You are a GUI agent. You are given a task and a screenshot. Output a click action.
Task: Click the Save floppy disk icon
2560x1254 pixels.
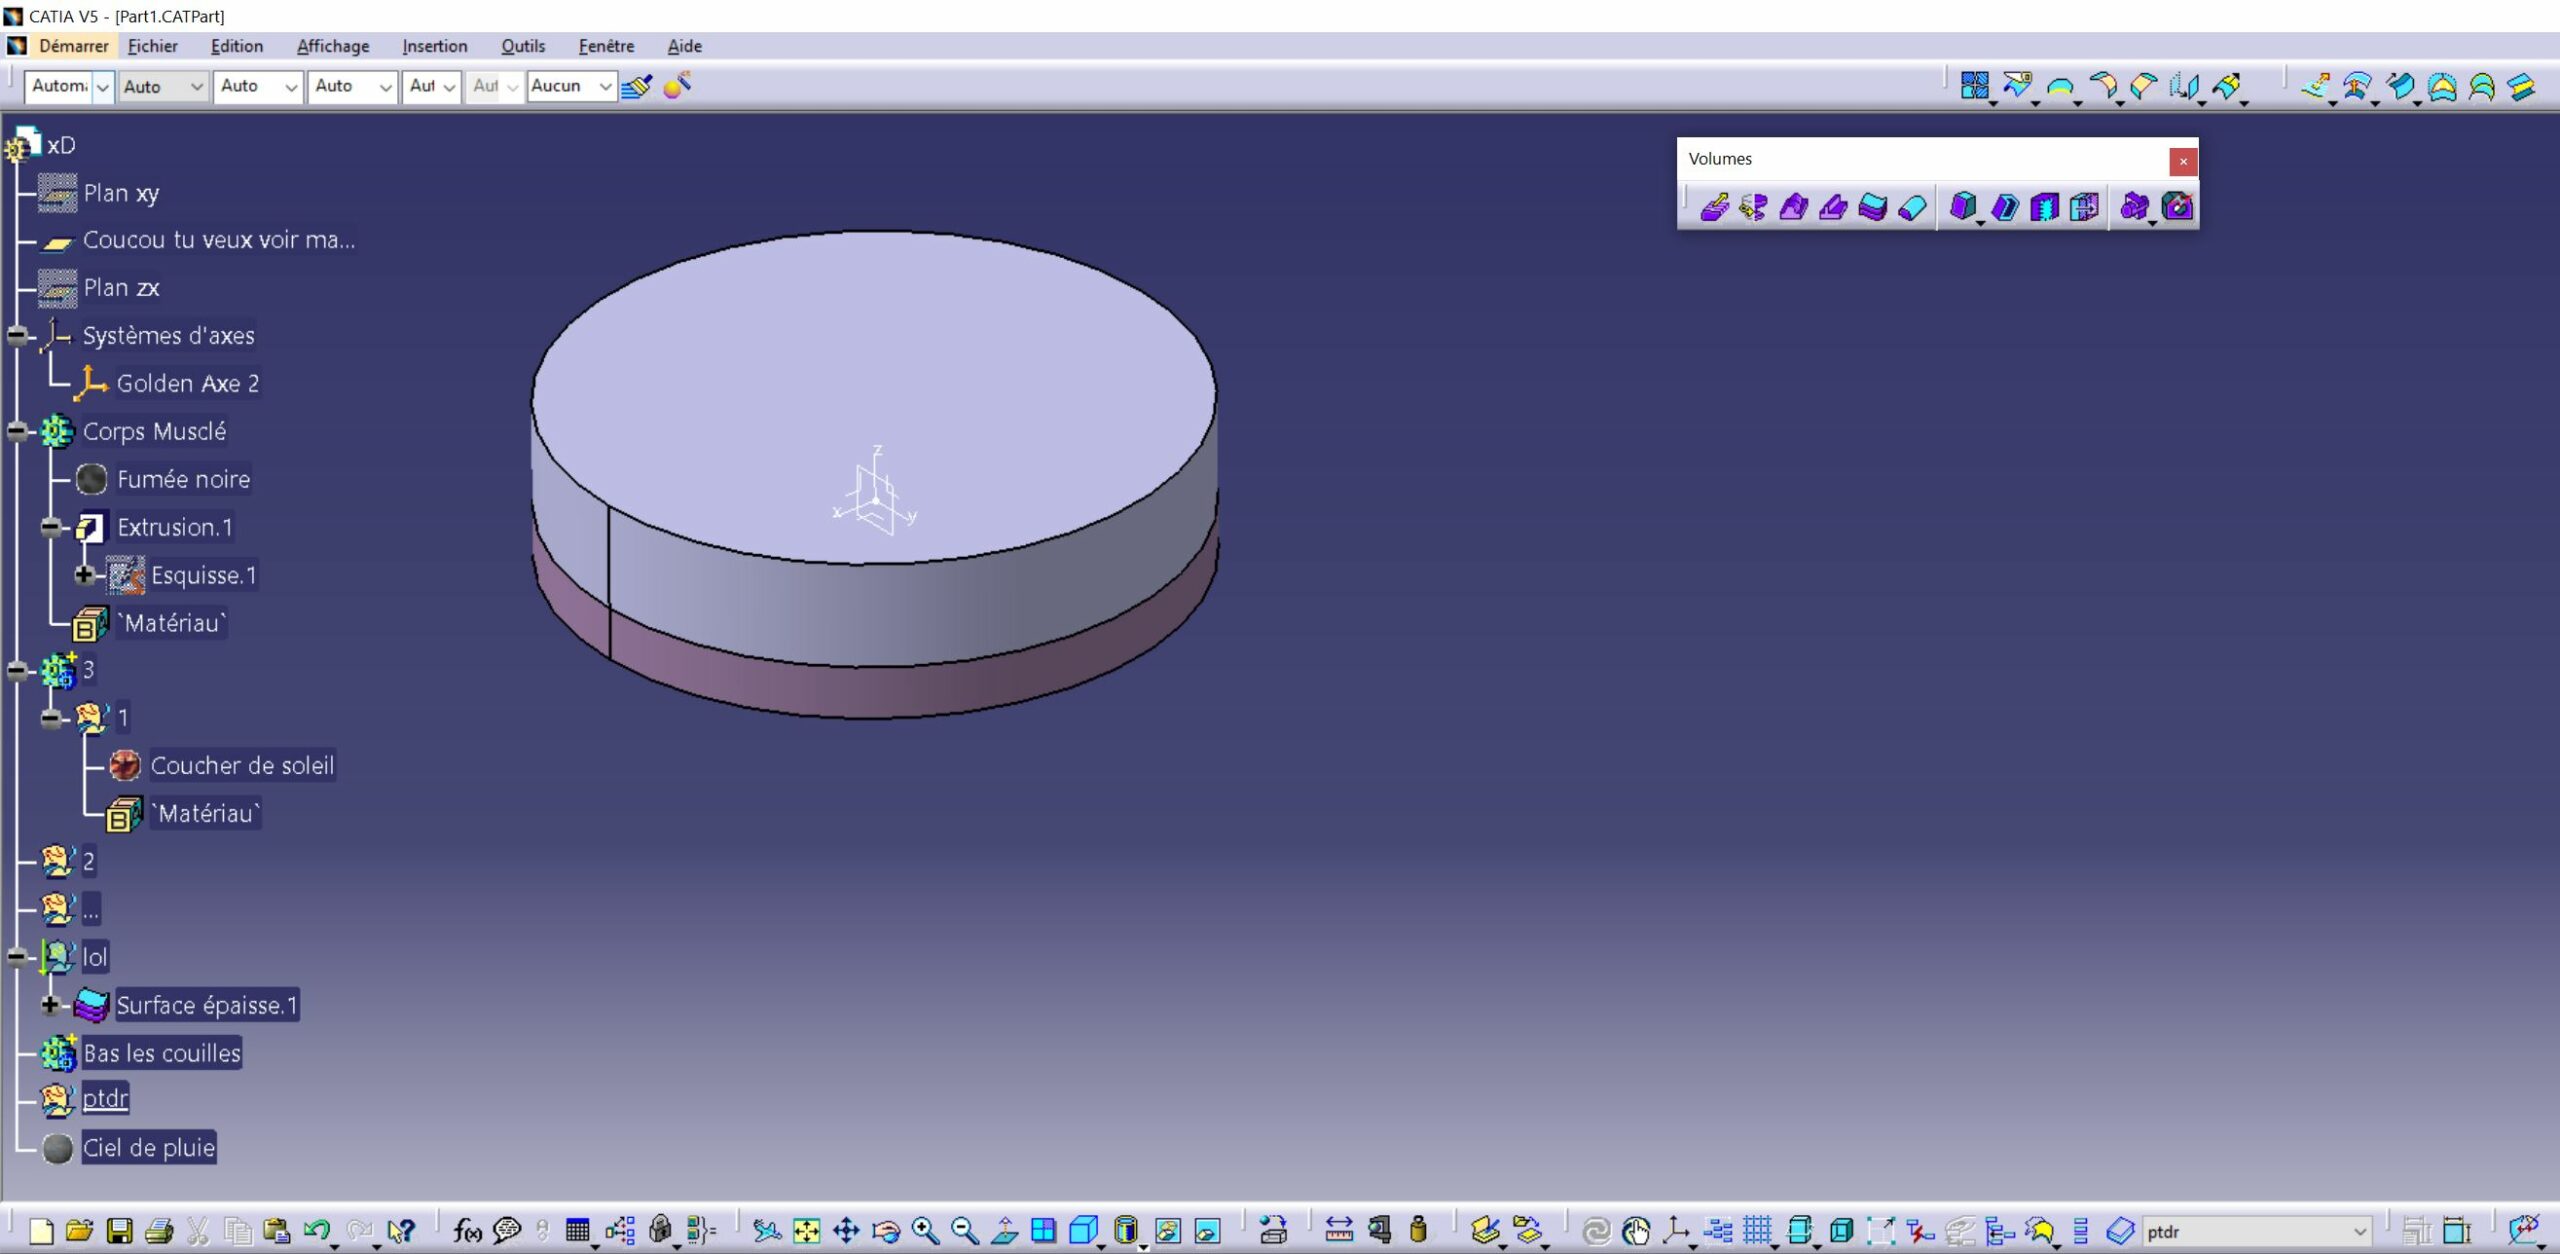point(119,1230)
